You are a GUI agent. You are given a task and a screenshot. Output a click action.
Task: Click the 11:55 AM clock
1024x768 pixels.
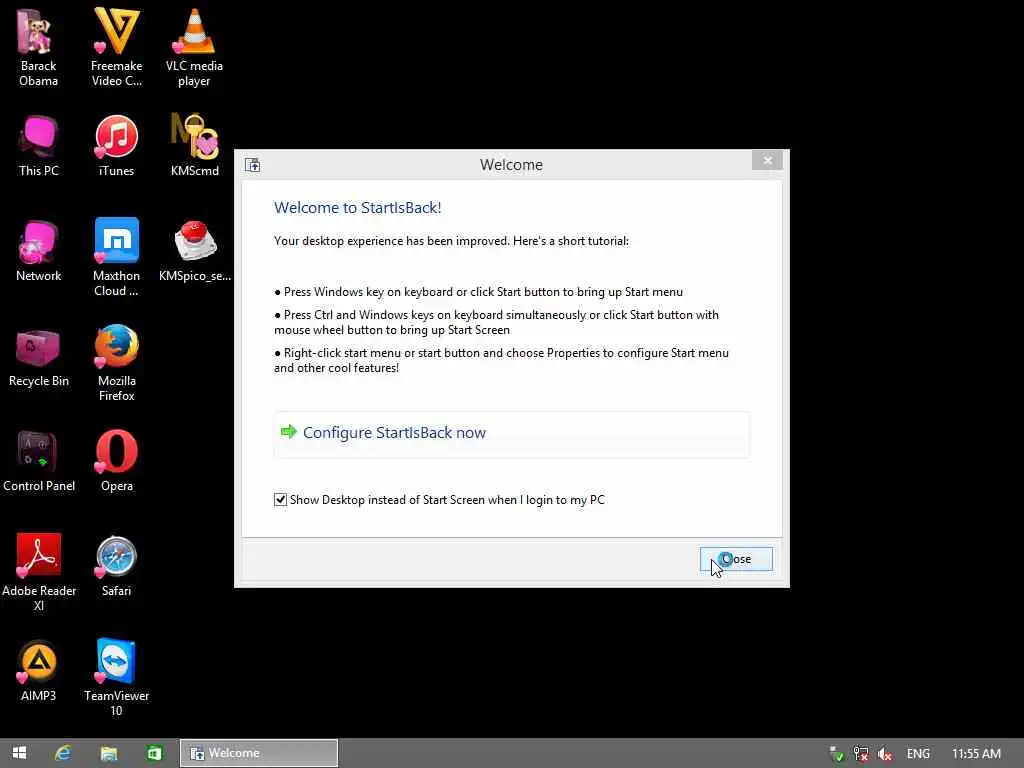pos(976,754)
